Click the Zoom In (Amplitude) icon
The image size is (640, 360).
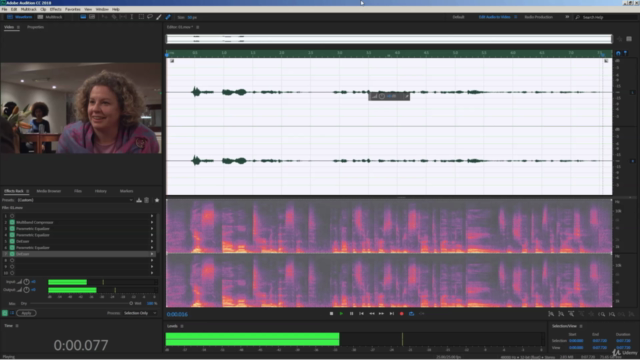(551, 314)
